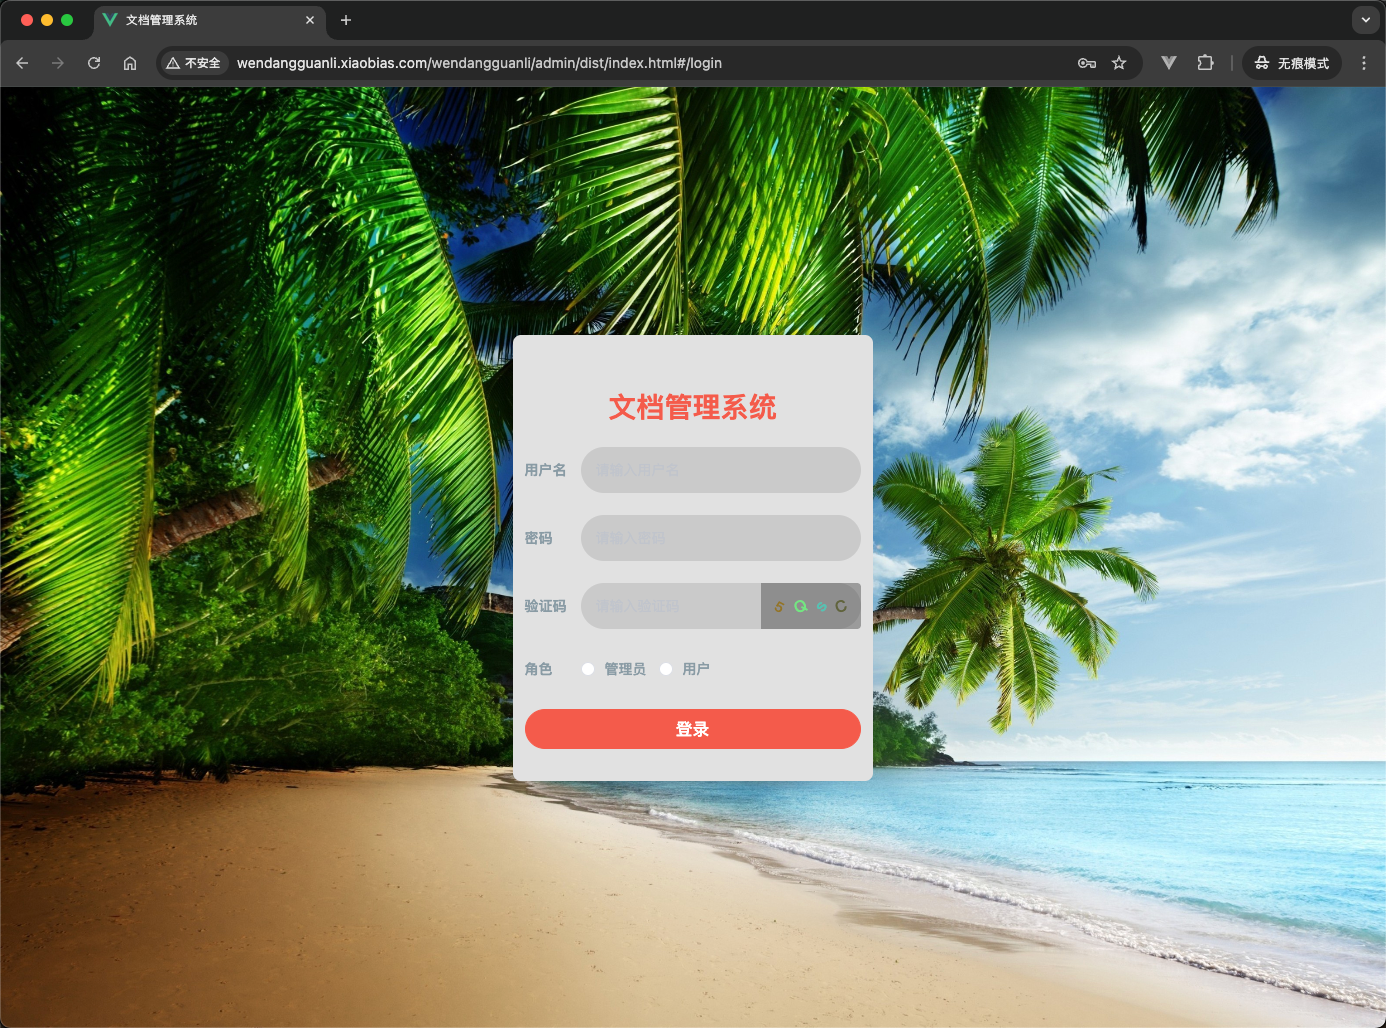Image resolution: width=1386 pixels, height=1028 pixels.
Task: Click the address bar URL field
Action: (650, 63)
